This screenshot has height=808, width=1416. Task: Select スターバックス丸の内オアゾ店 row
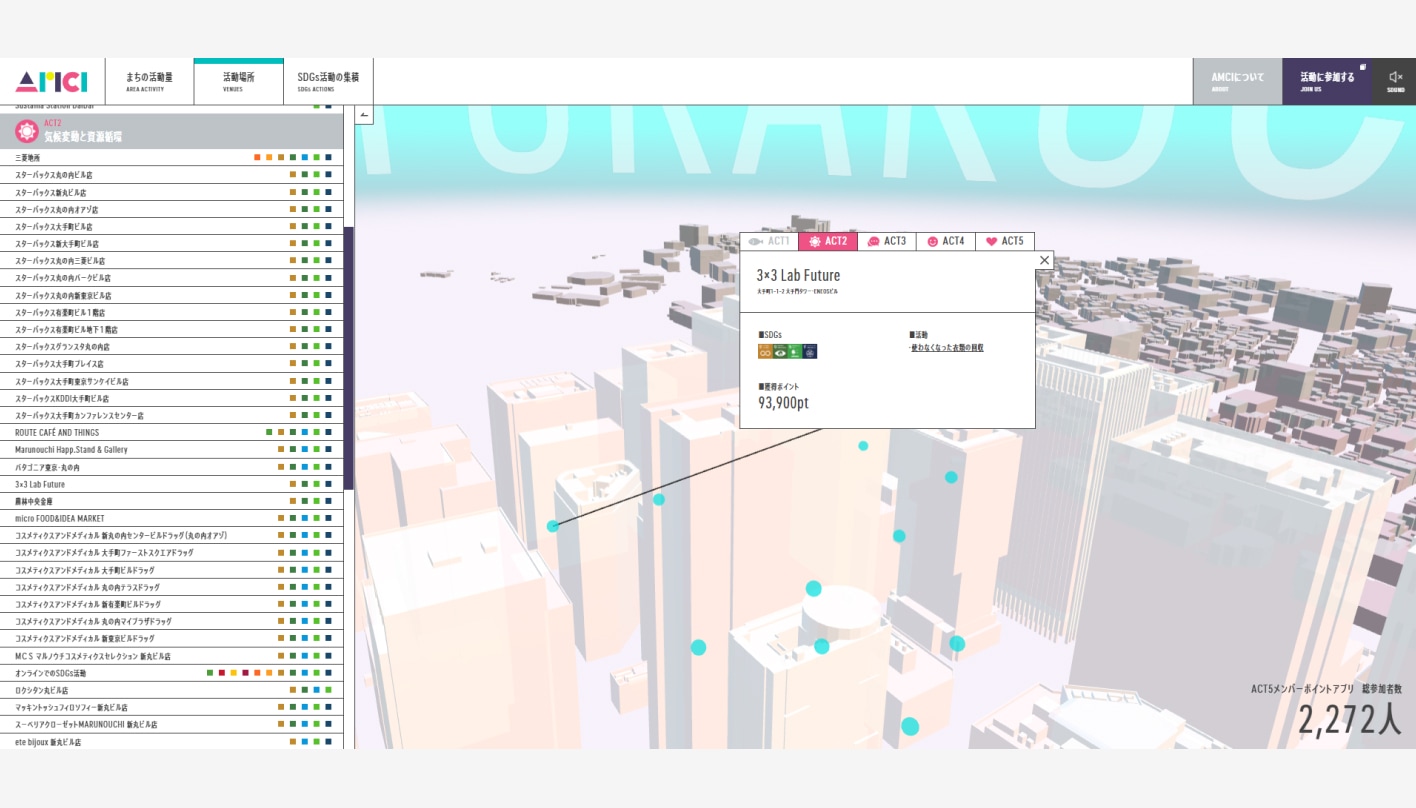point(172,209)
